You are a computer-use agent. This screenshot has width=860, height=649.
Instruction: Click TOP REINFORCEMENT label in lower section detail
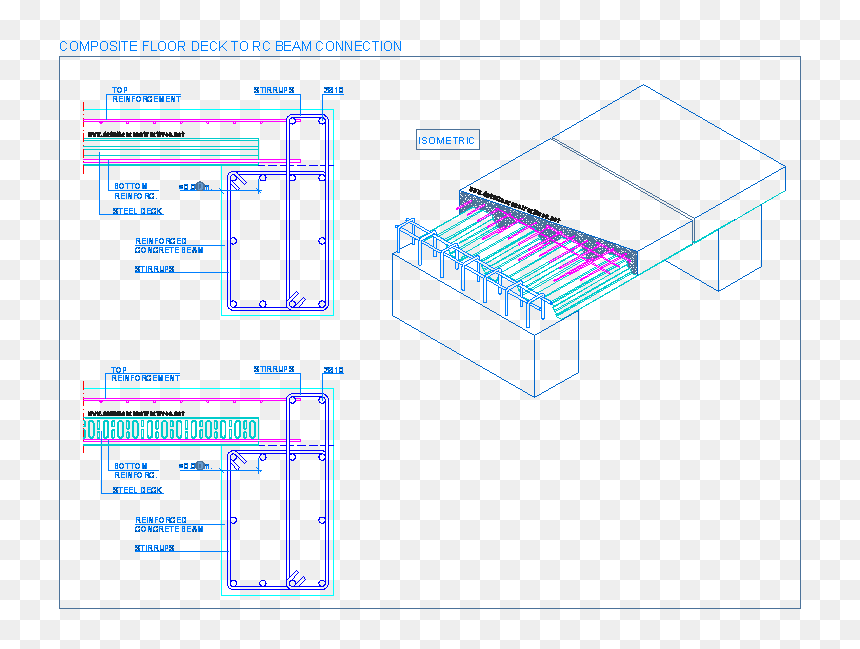point(145,374)
